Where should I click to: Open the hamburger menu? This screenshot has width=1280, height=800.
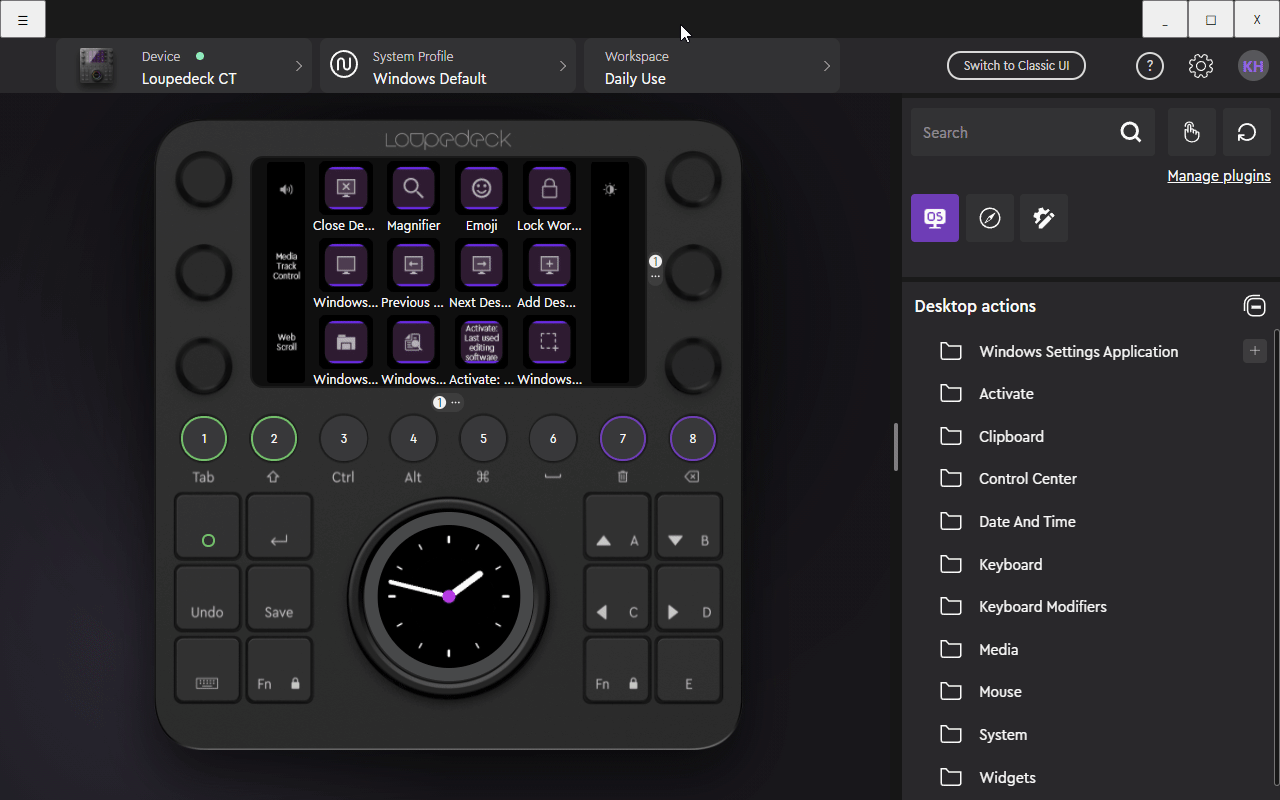point(23,19)
